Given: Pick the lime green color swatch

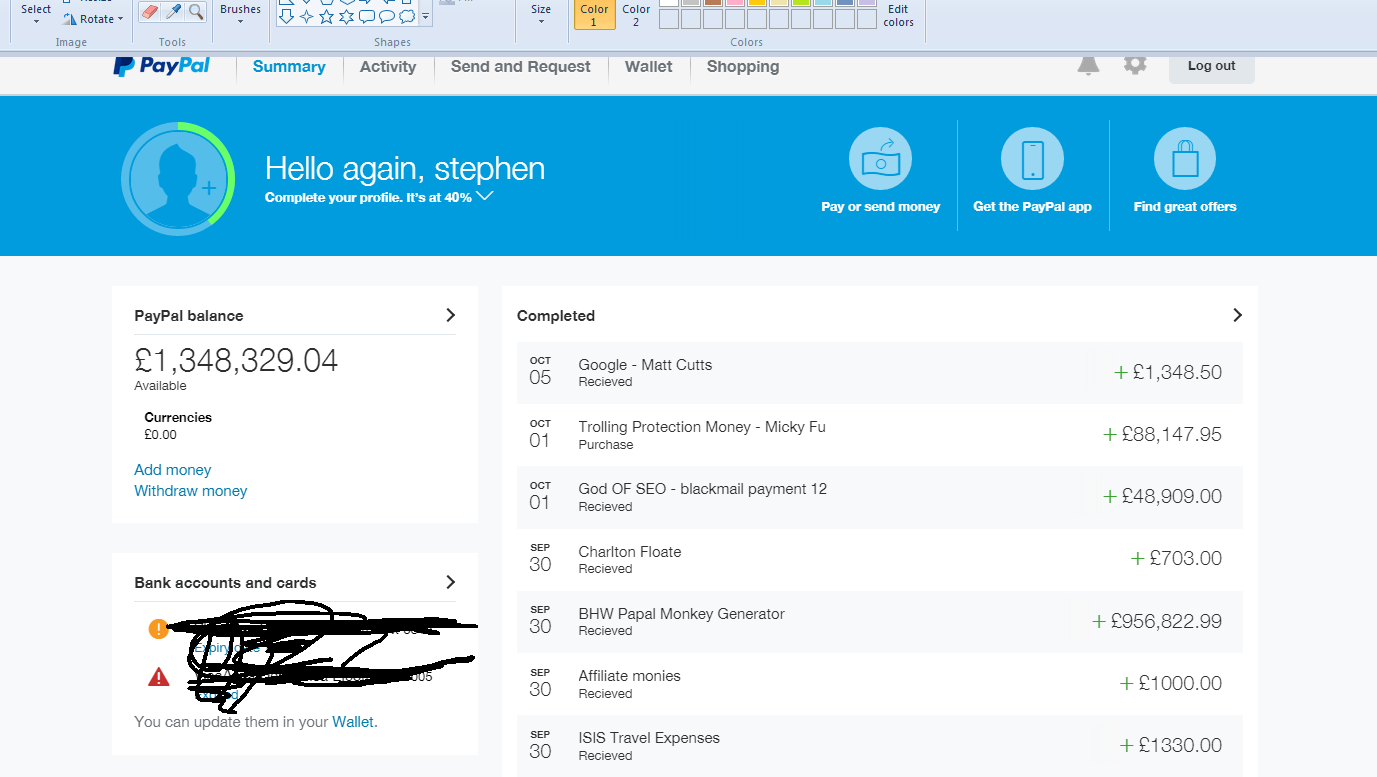Looking at the screenshot, I should 801,2.
